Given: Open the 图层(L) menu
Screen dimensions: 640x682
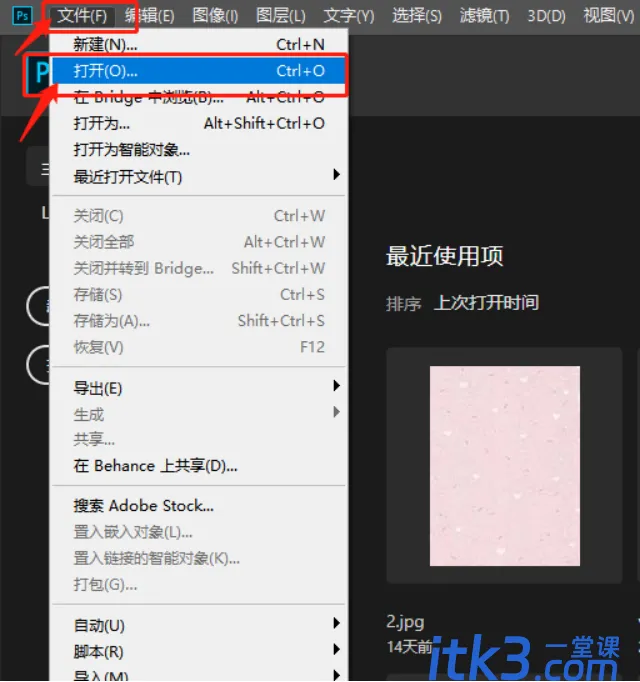Looking at the screenshot, I should point(281,16).
